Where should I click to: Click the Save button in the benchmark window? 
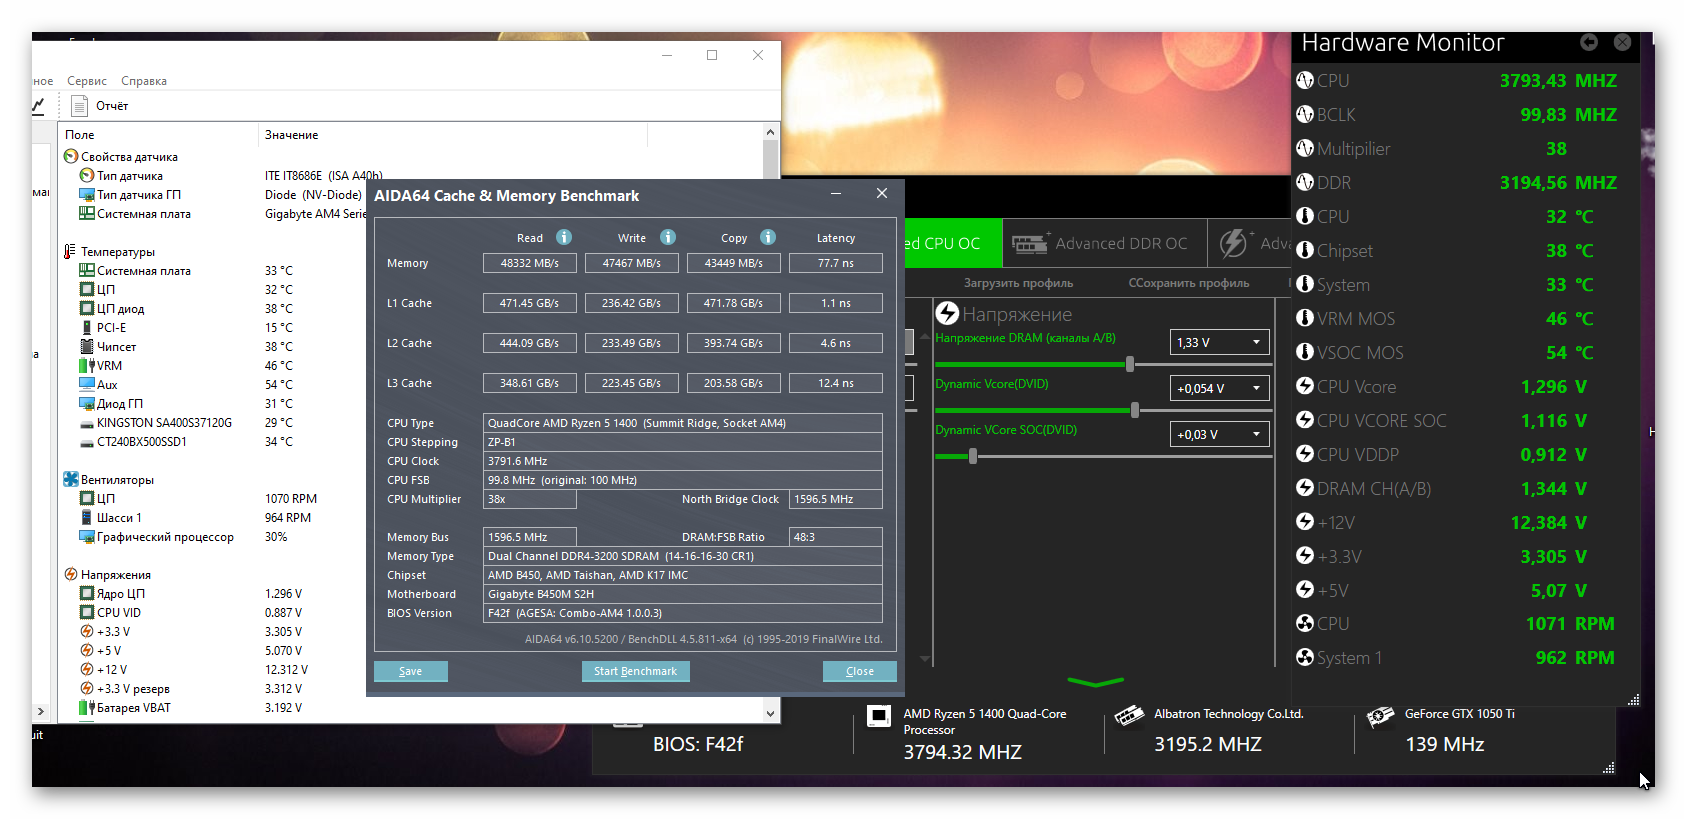click(411, 671)
